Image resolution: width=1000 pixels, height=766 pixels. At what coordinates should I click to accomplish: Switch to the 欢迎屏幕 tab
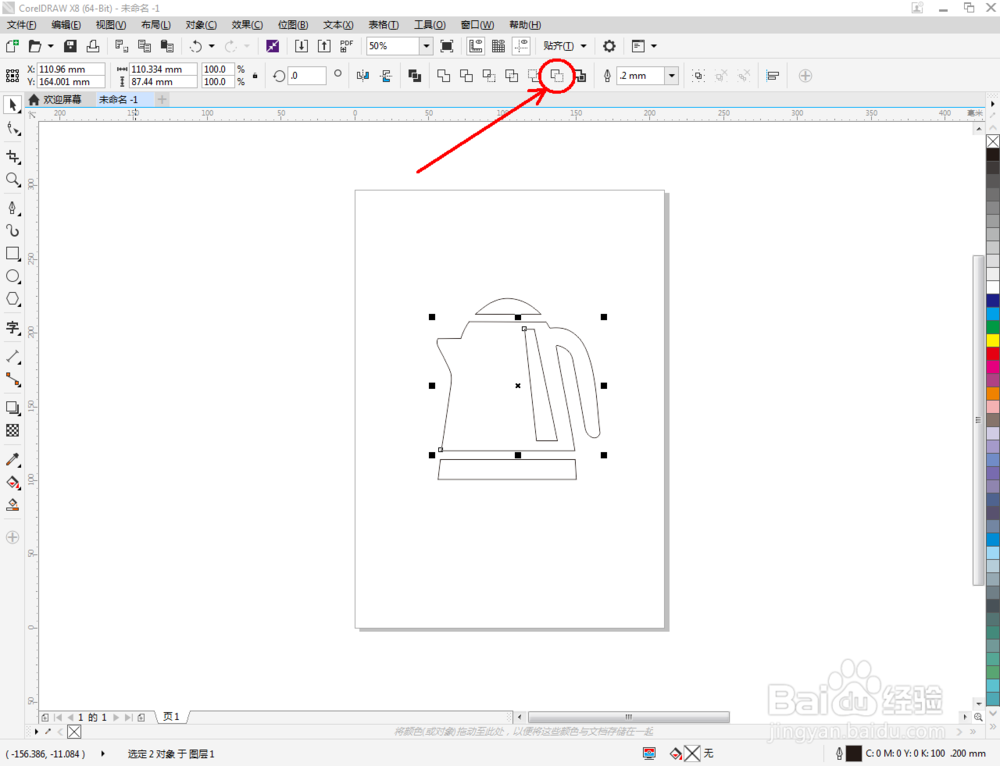(x=62, y=99)
